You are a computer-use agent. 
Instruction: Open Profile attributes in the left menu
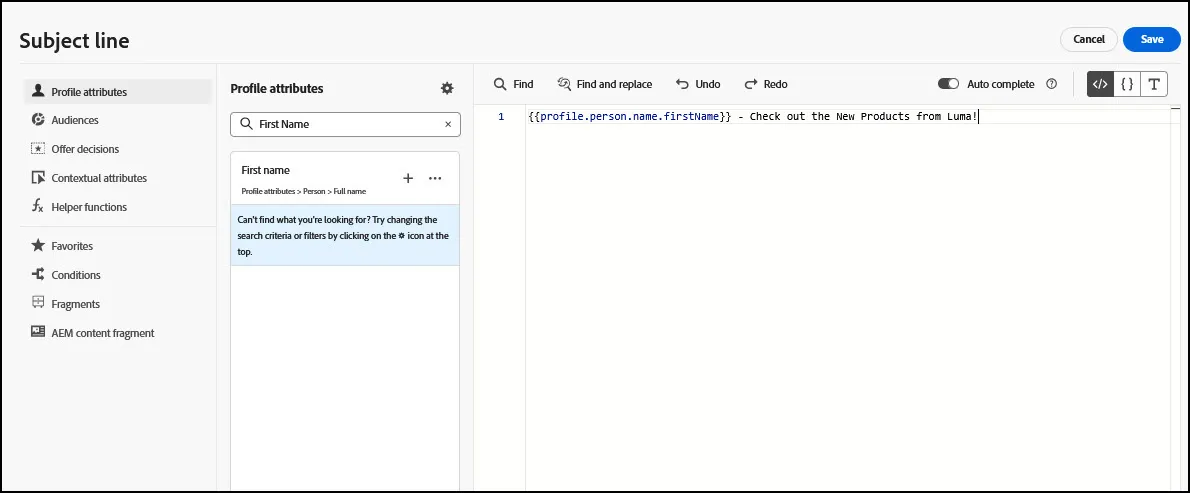click(x=118, y=92)
